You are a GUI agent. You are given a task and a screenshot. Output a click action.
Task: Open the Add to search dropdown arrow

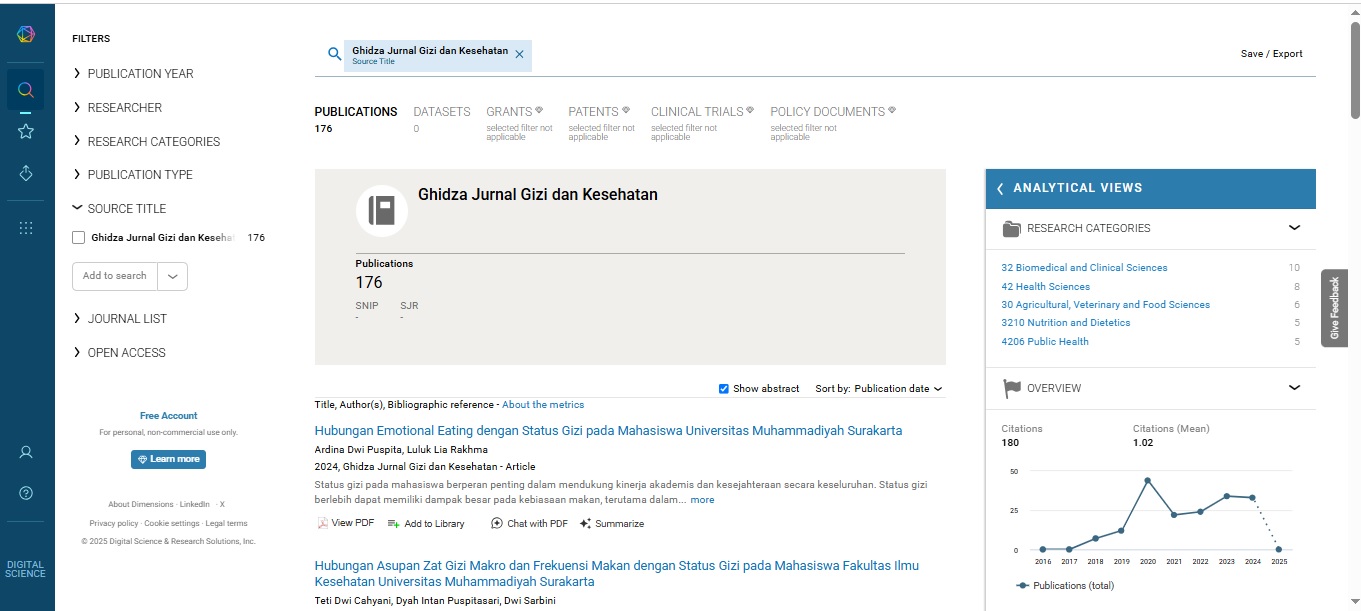point(172,277)
